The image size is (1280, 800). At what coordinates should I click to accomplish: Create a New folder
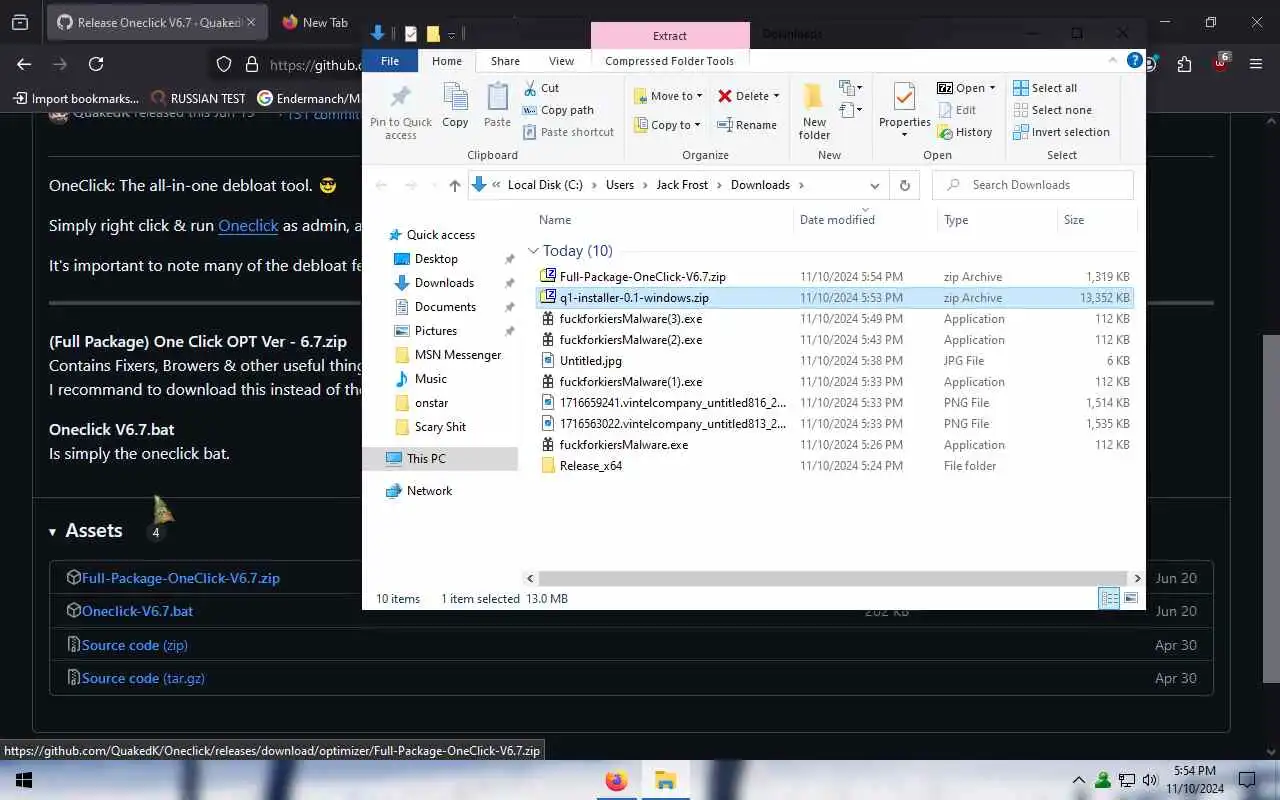pyautogui.click(x=814, y=111)
